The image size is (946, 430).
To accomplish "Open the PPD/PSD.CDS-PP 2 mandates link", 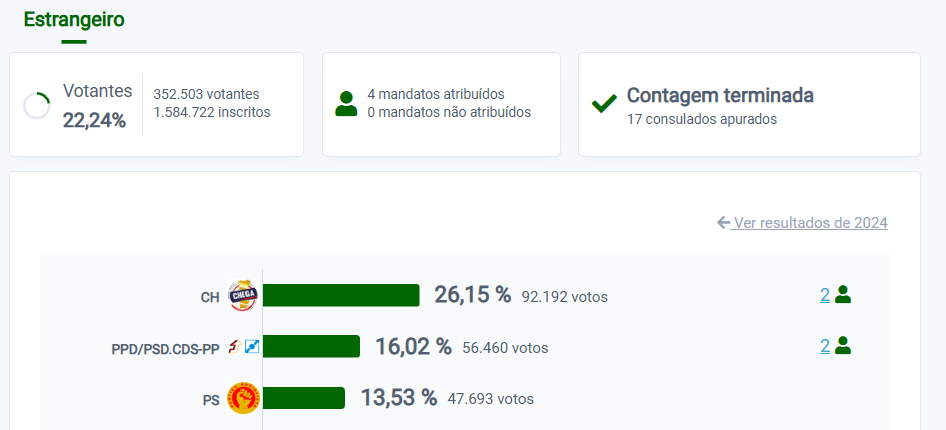I will click(825, 346).
